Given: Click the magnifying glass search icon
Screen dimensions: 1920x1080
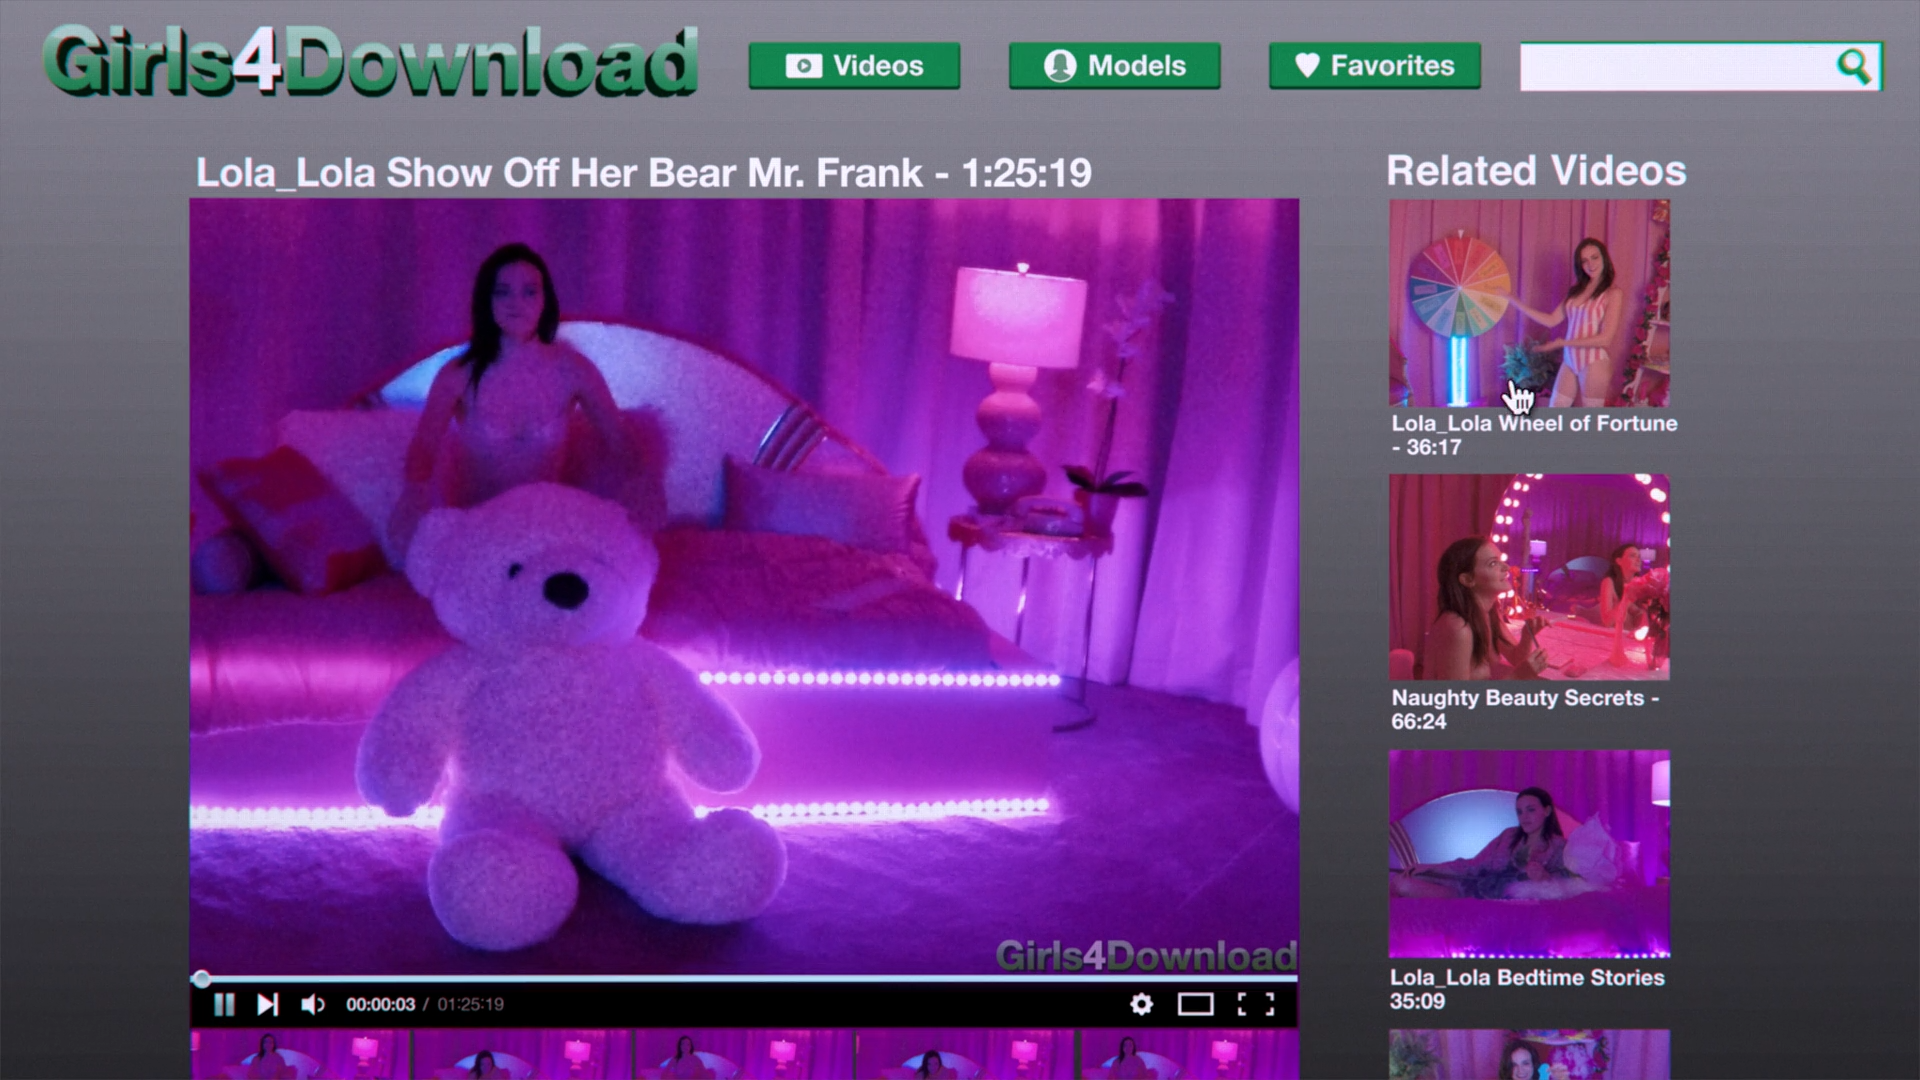Looking at the screenshot, I should (1854, 66).
